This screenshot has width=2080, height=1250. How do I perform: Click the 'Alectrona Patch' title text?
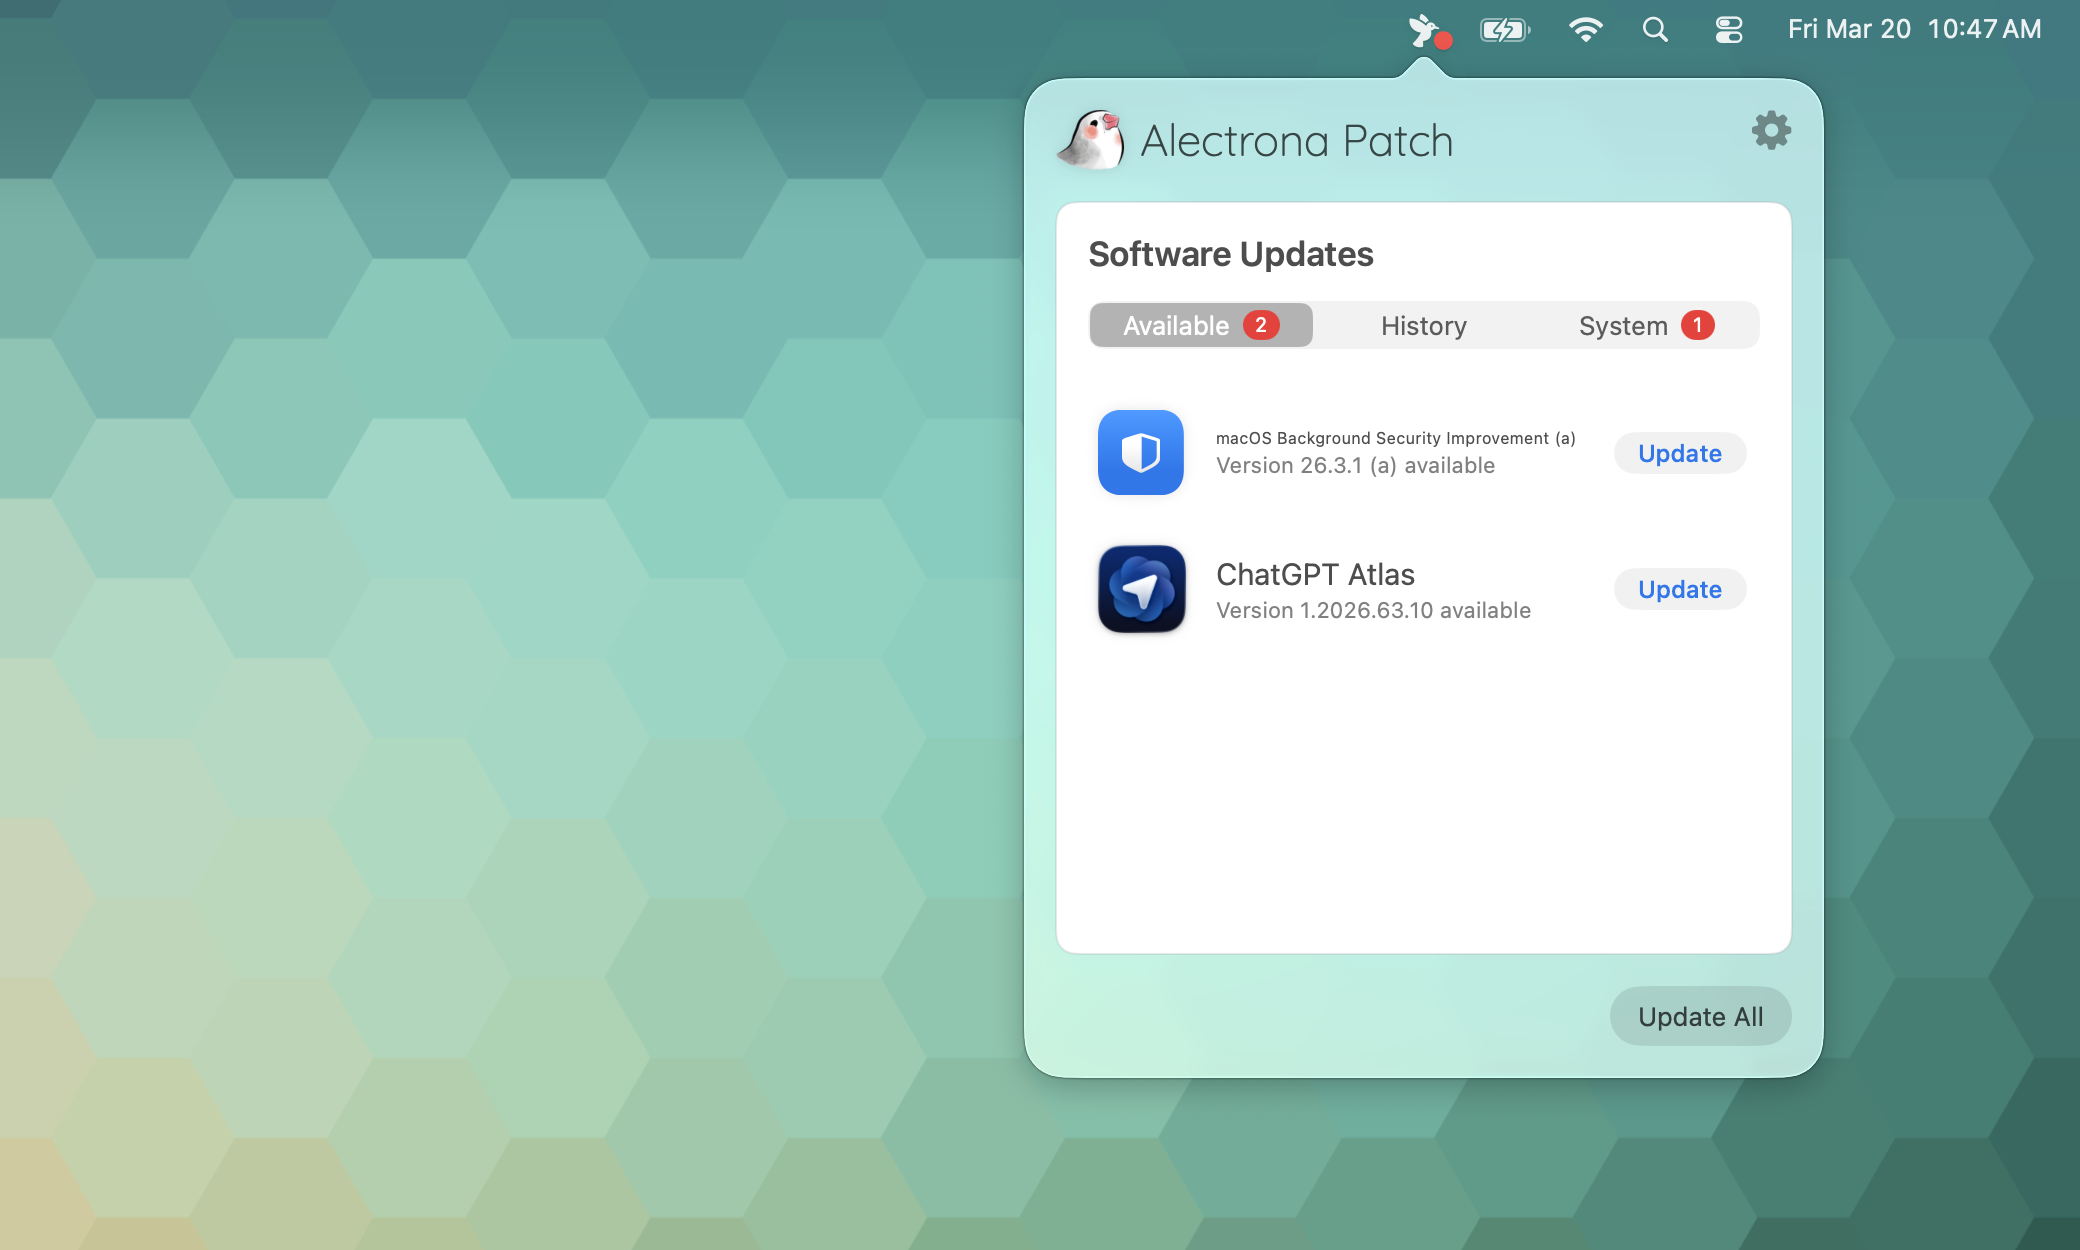[x=1296, y=141]
